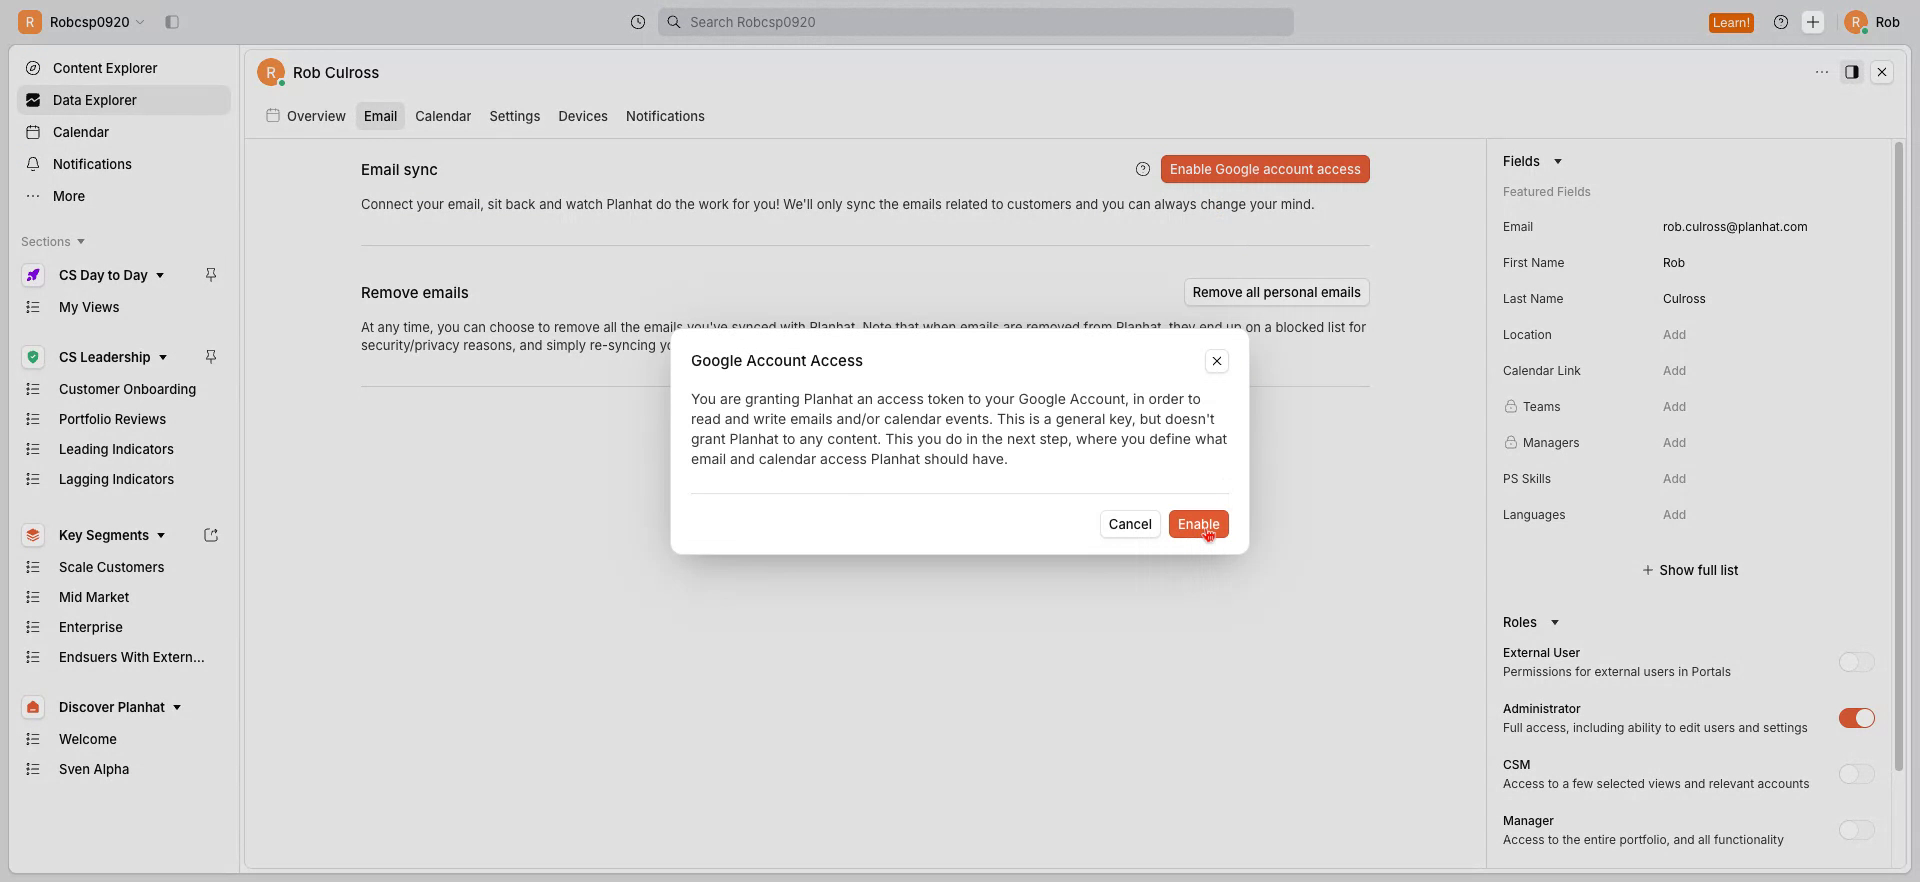Viewport: 1920px width, 882px height.
Task: Switch to the Overview tab
Action: (x=306, y=116)
